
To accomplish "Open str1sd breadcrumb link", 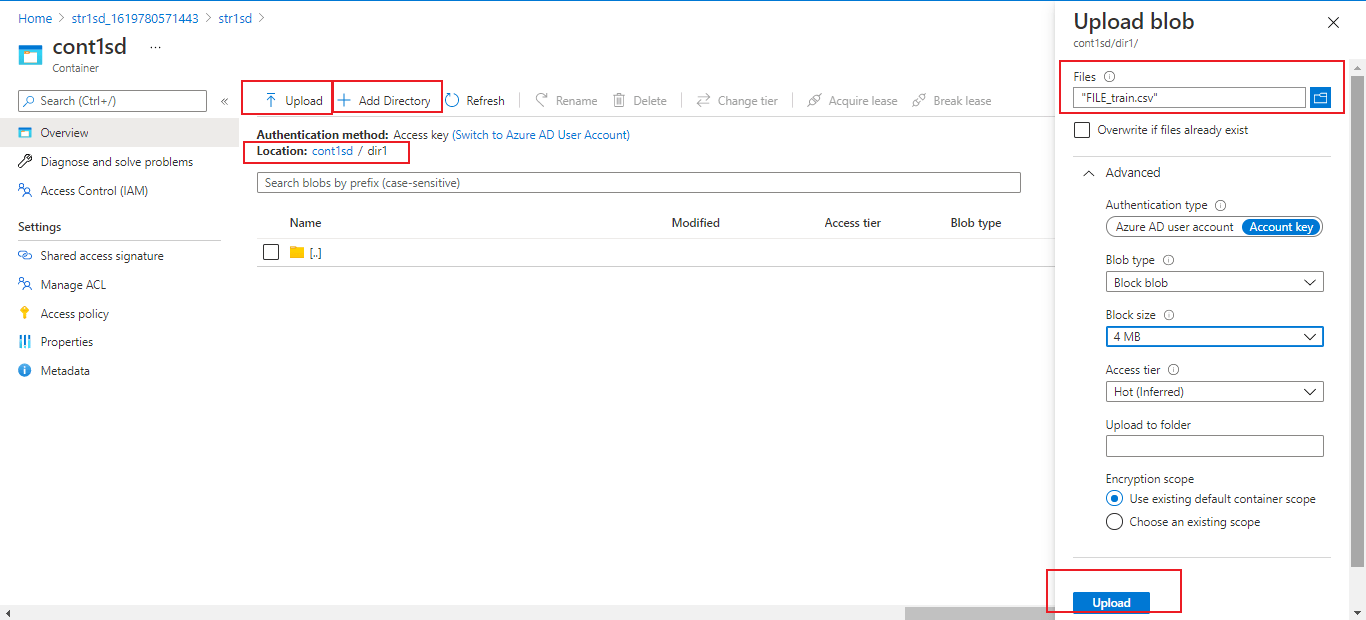I will (x=235, y=18).
